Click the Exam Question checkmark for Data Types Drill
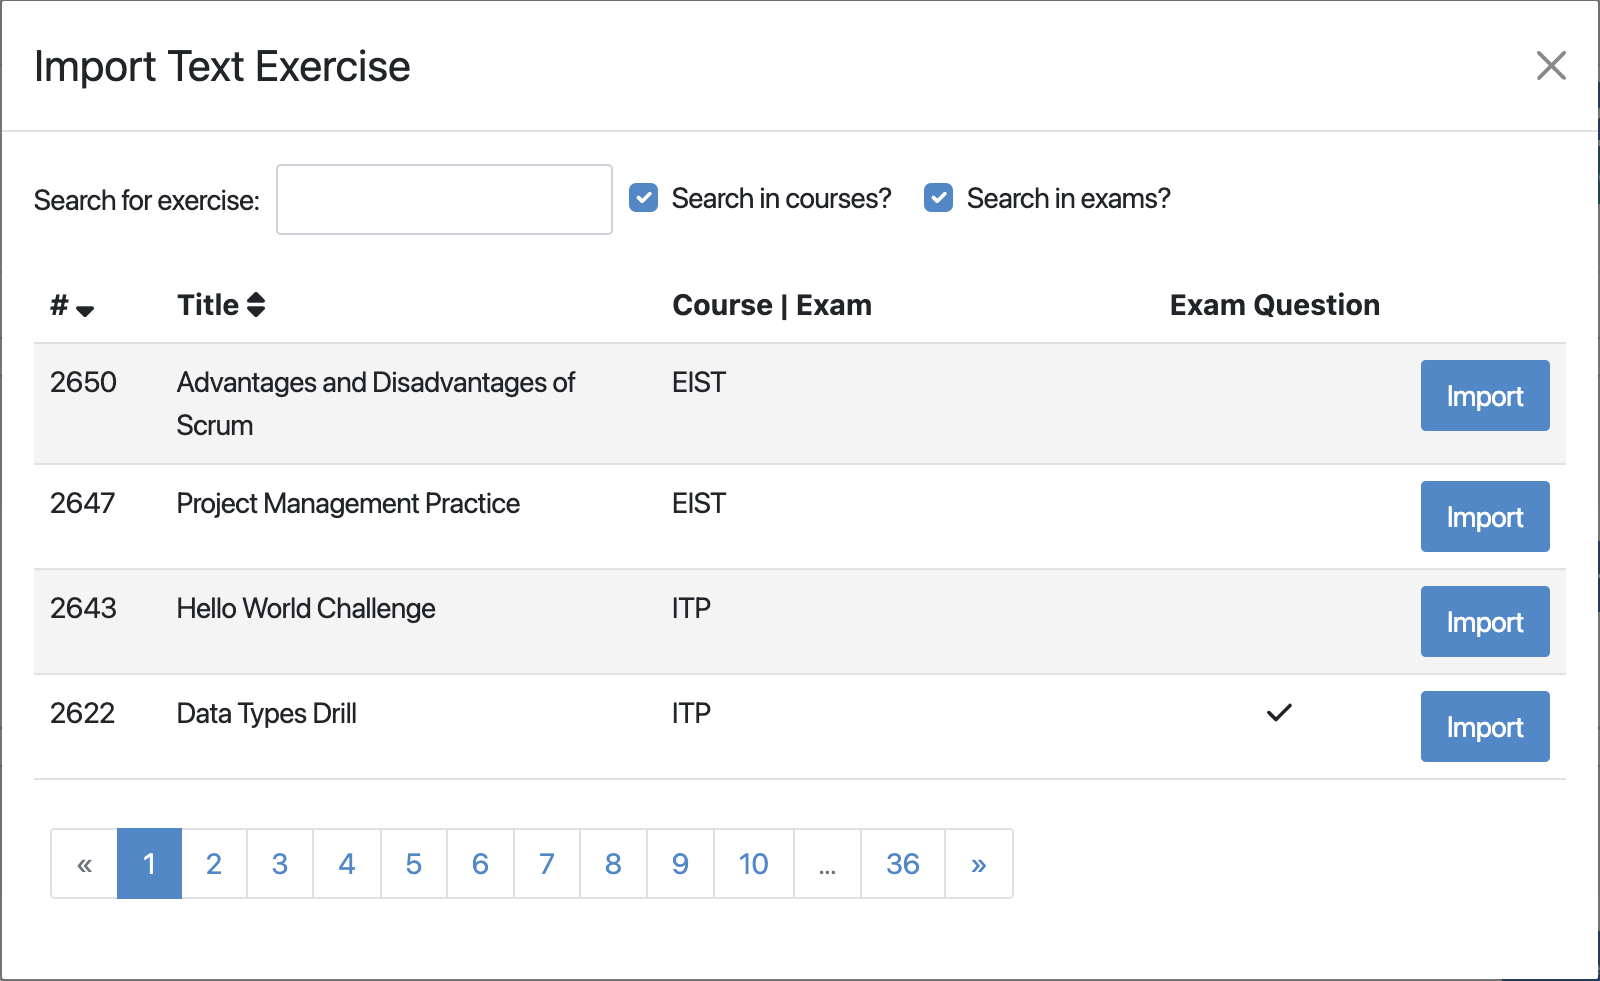Viewport: 1600px width, 981px height. (1278, 713)
